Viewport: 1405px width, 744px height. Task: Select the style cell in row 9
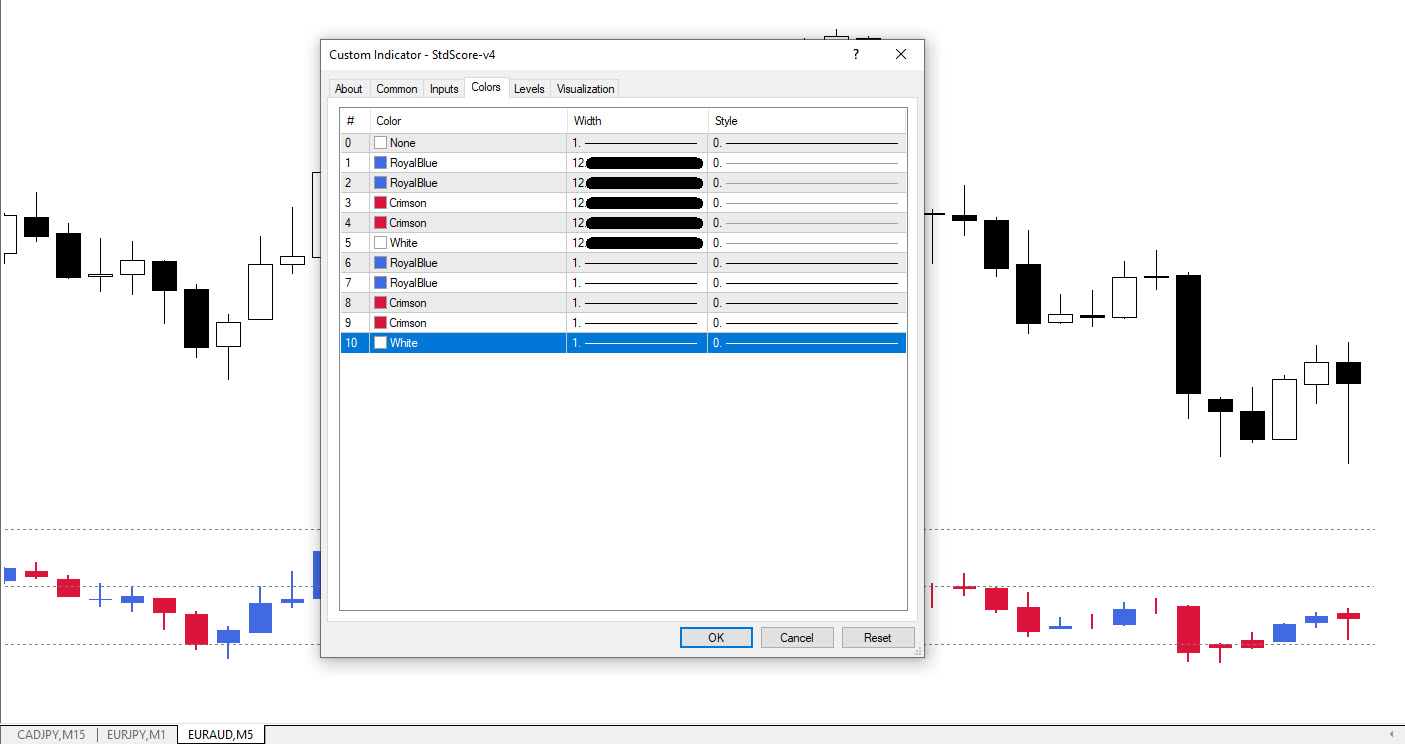point(807,323)
